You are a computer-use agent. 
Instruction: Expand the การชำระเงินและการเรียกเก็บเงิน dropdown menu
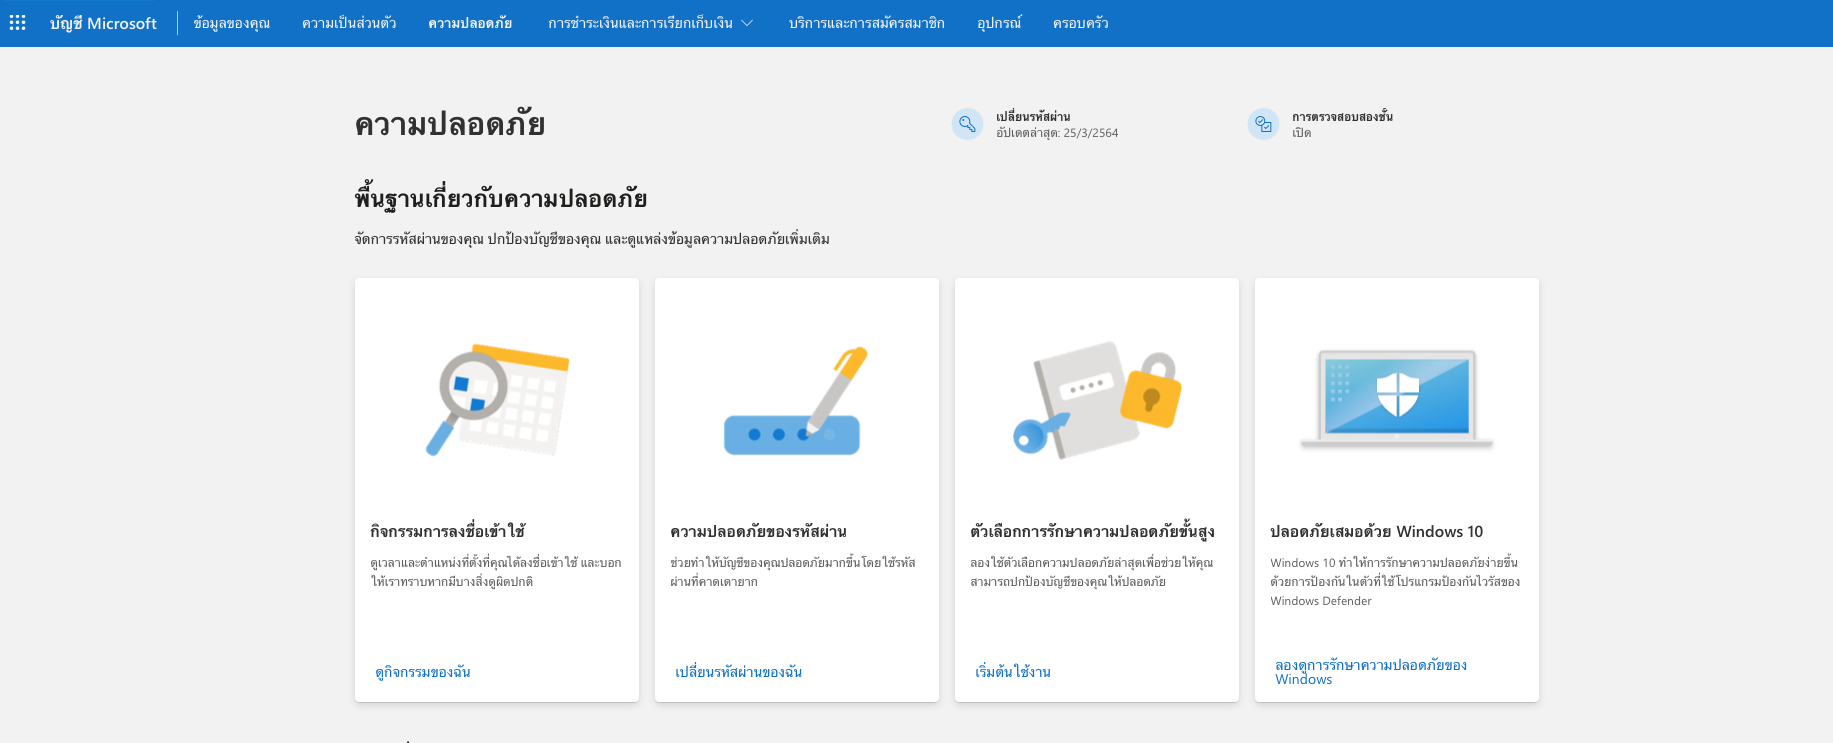[651, 23]
